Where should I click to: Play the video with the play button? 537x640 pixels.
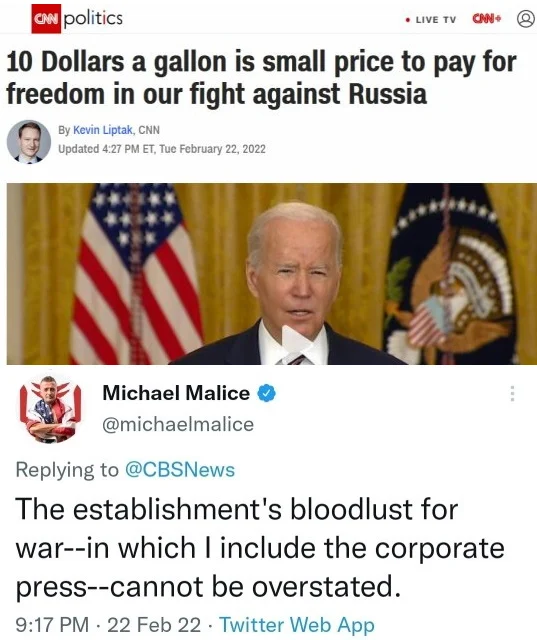coord(297,341)
